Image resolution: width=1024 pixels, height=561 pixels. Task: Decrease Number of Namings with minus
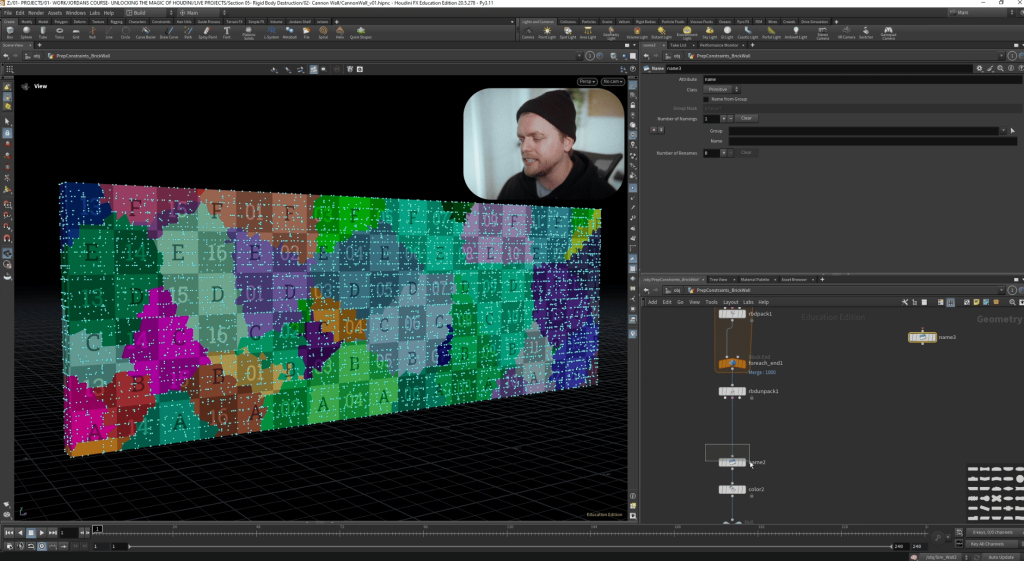point(731,118)
